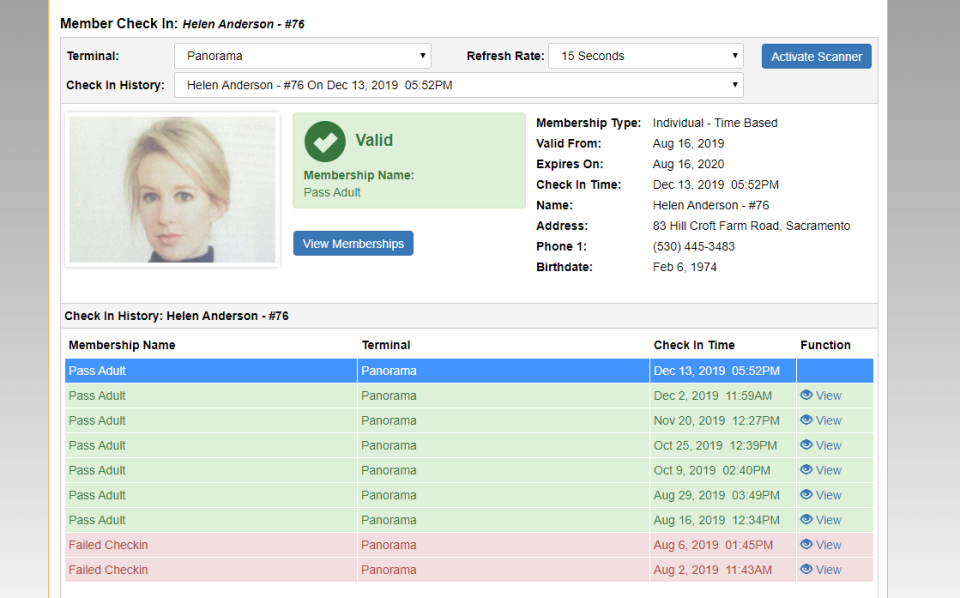Image resolution: width=960 pixels, height=598 pixels.
Task: Click the View Memberships button
Action: coord(353,244)
